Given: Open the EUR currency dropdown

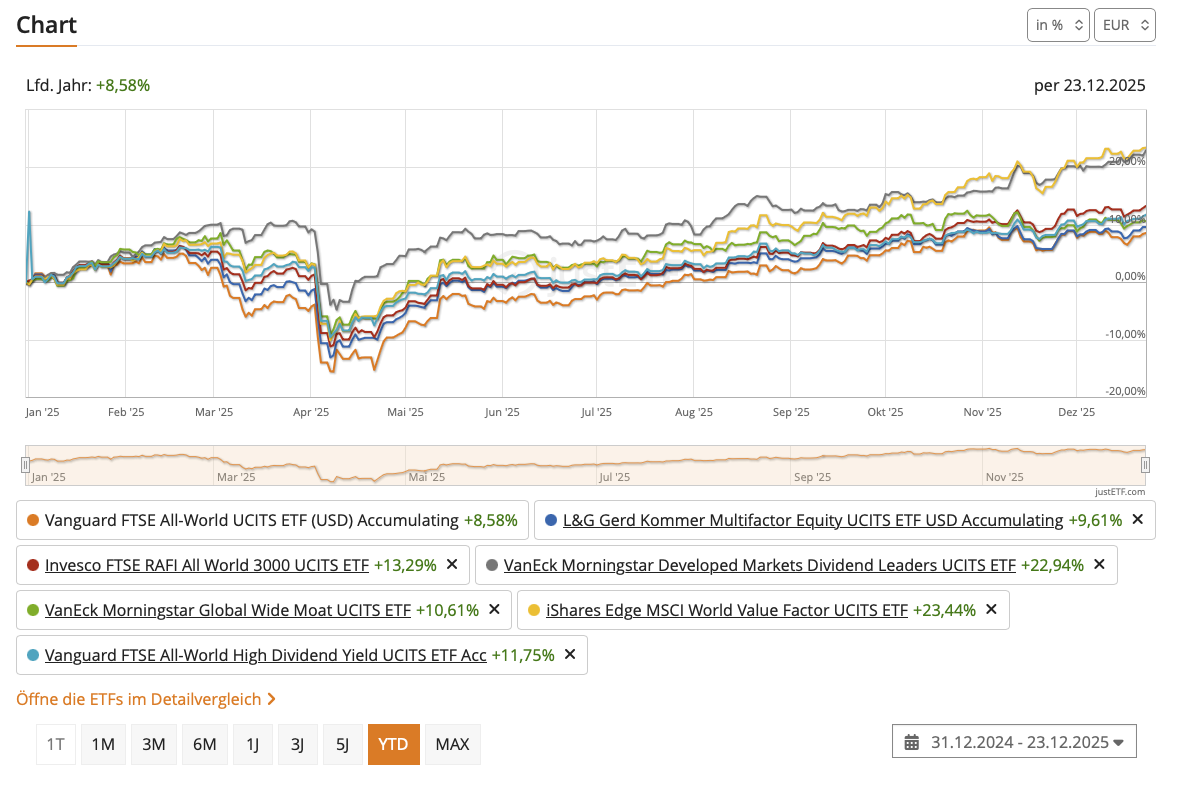Looking at the screenshot, I should point(1125,25).
